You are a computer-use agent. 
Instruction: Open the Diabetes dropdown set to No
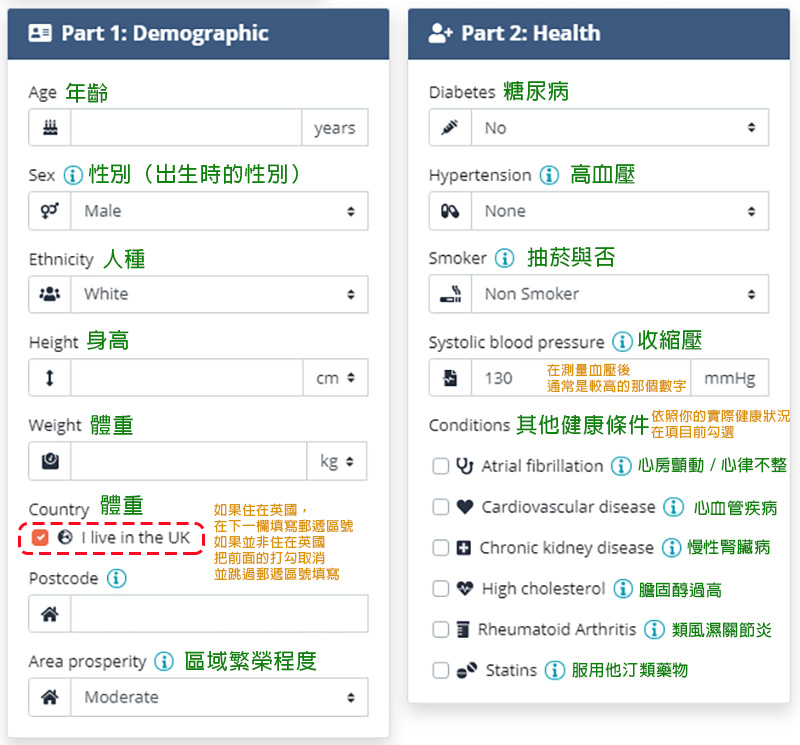pyautogui.click(x=620, y=128)
